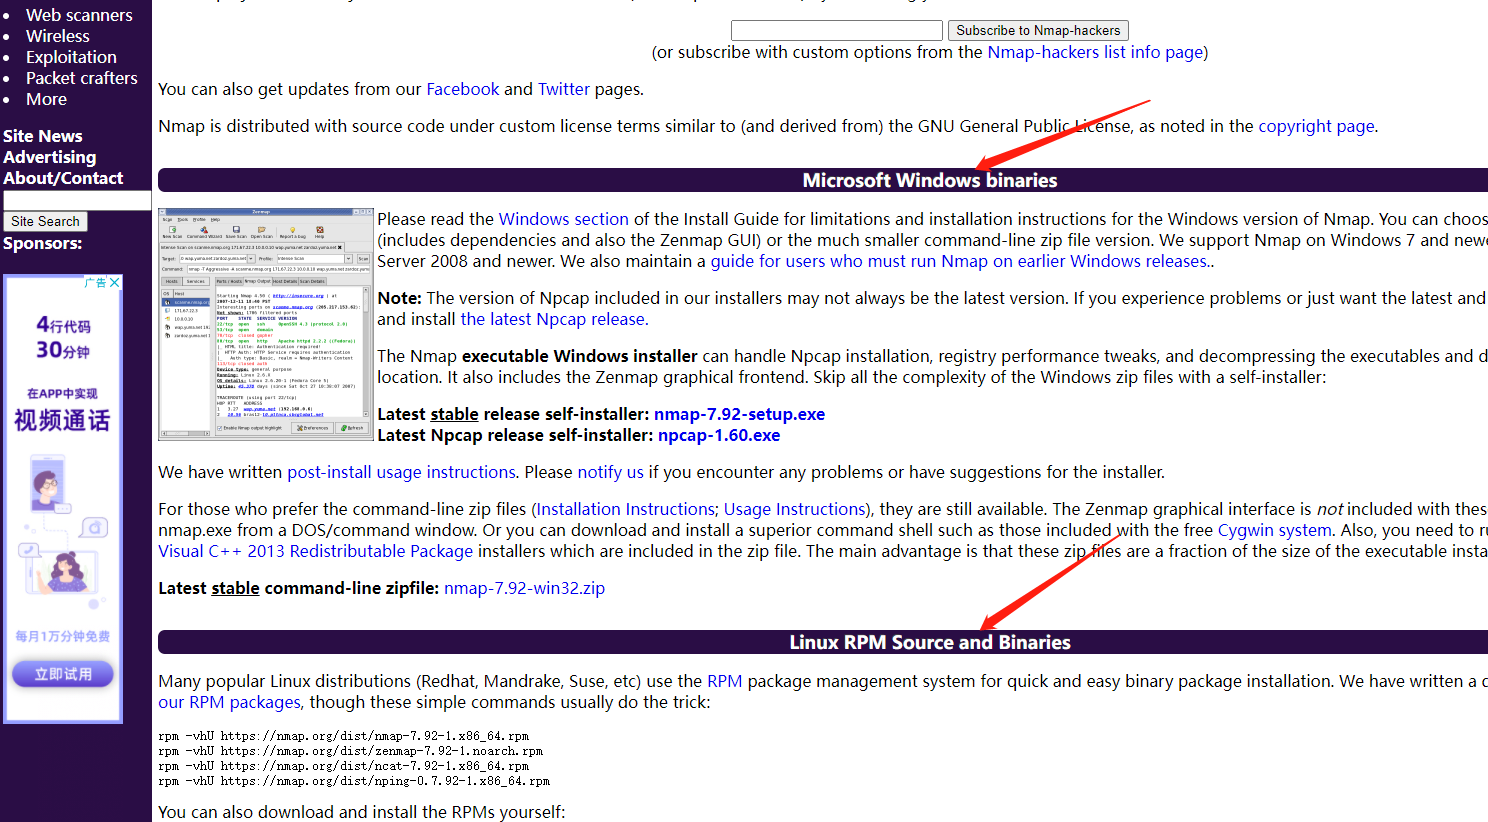Image resolution: width=1488 pixels, height=822 pixels.
Task: Open the Usage Instructions link
Action: pyautogui.click(x=795, y=509)
